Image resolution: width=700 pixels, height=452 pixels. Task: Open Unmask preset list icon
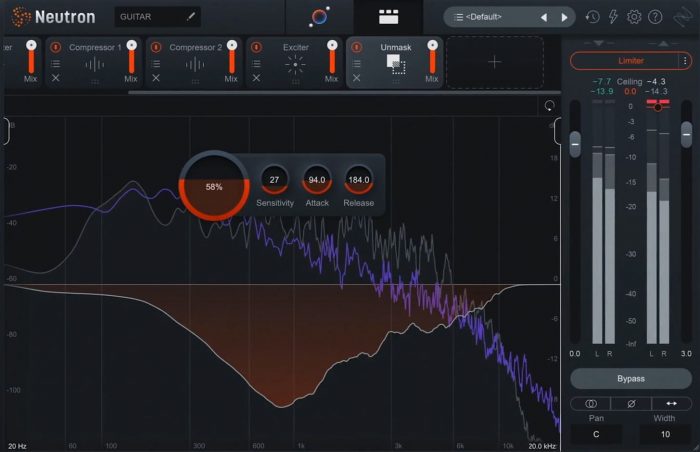tap(356, 63)
